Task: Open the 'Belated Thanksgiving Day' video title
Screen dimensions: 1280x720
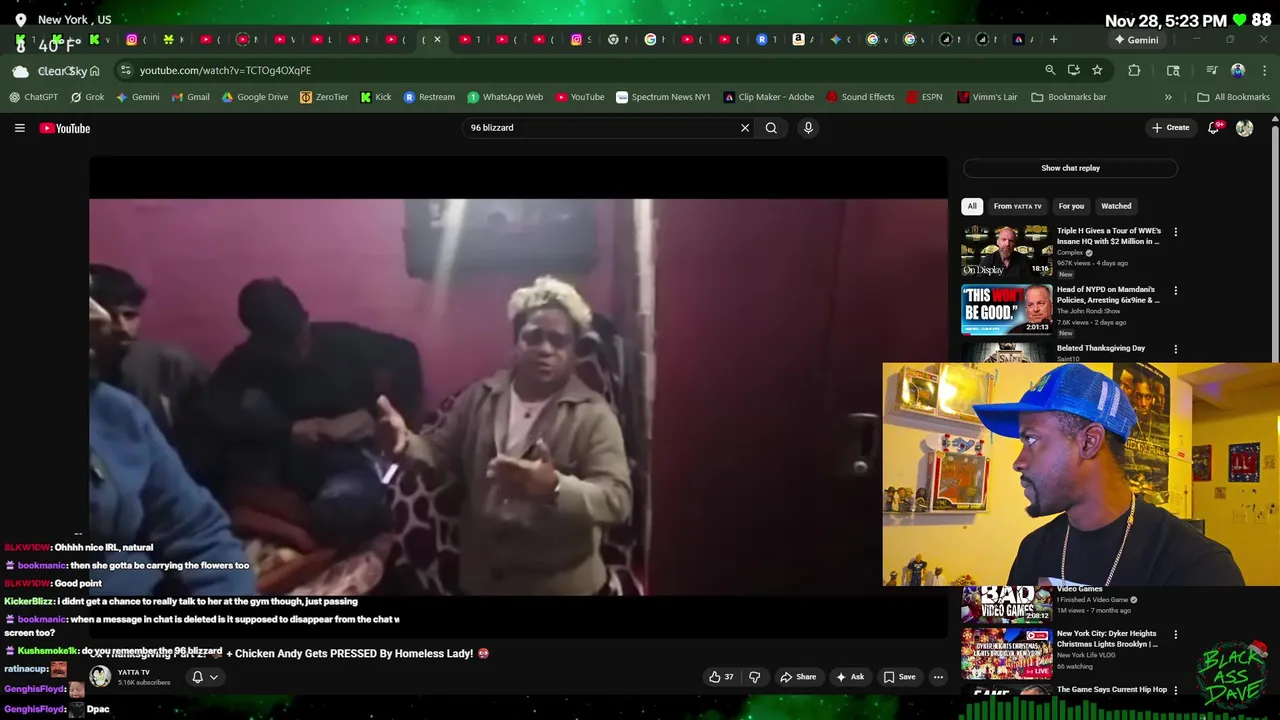Action: coord(1101,348)
